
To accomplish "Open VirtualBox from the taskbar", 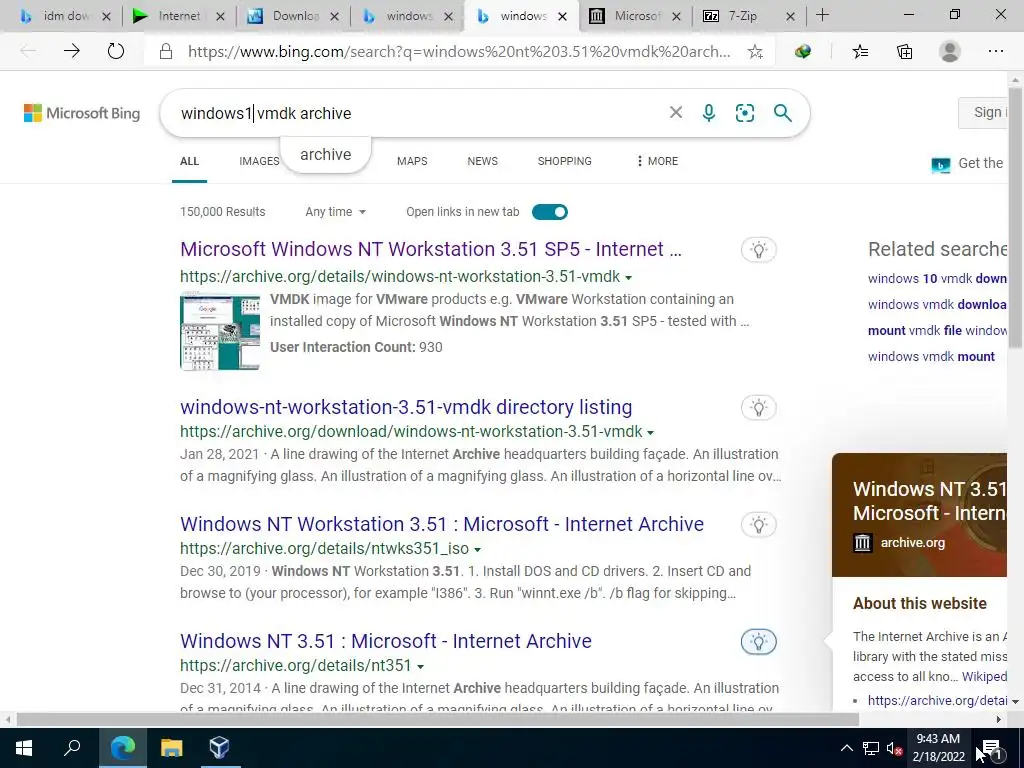I will coord(219,748).
